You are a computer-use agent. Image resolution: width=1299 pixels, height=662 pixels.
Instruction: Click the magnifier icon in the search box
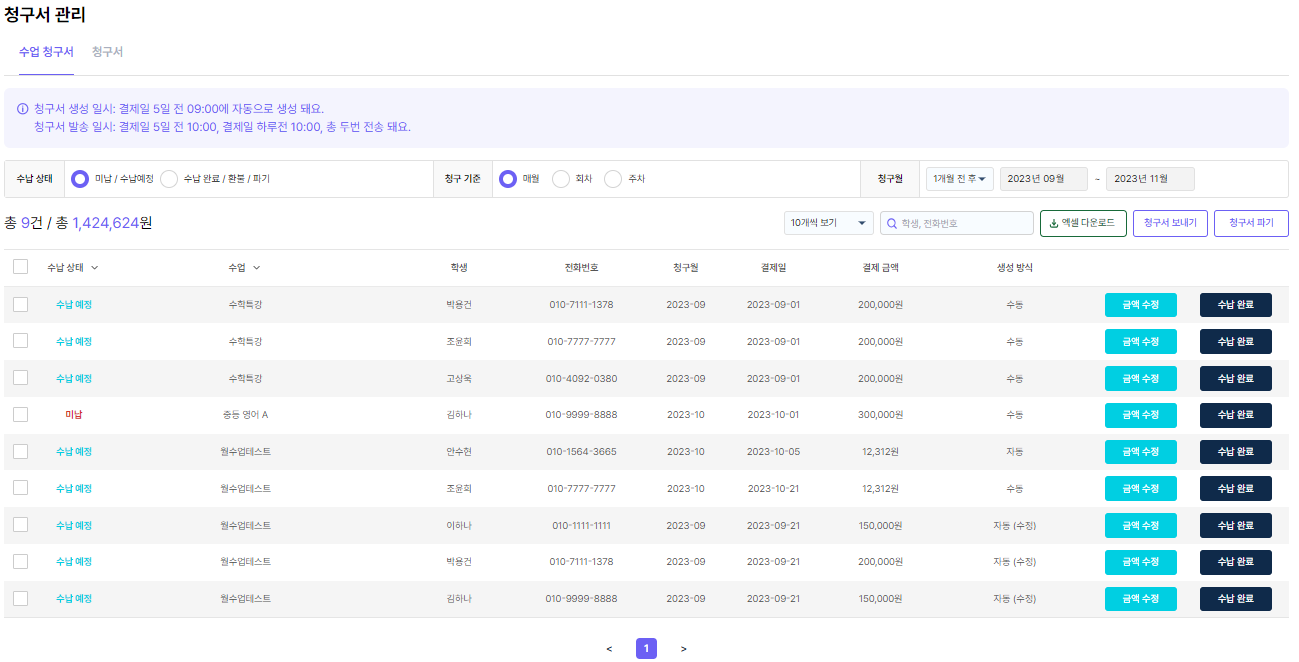[x=890, y=223]
